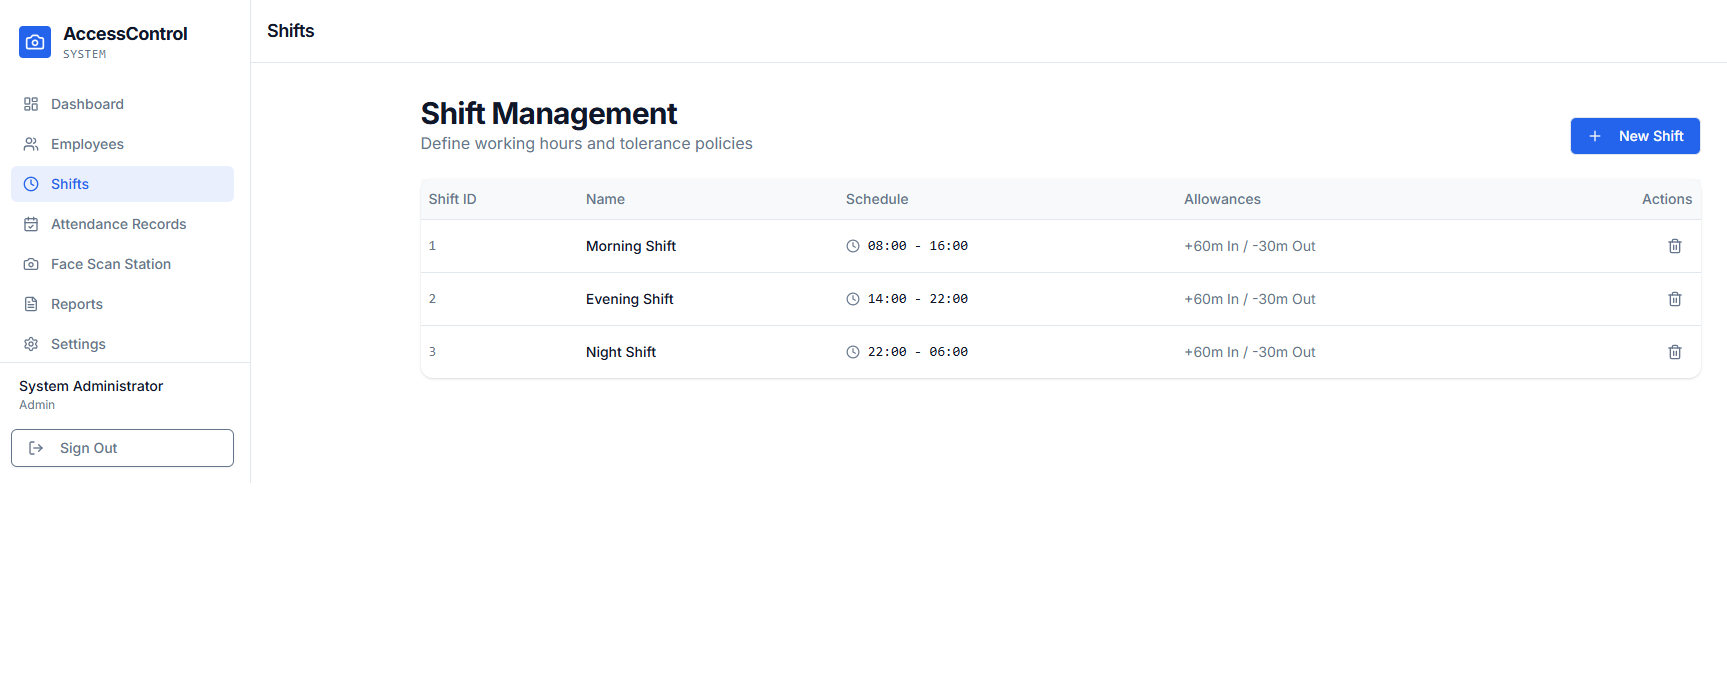Click the Settings gear icon in sidebar
The image size is (1727, 674).
(x=31, y=344)
